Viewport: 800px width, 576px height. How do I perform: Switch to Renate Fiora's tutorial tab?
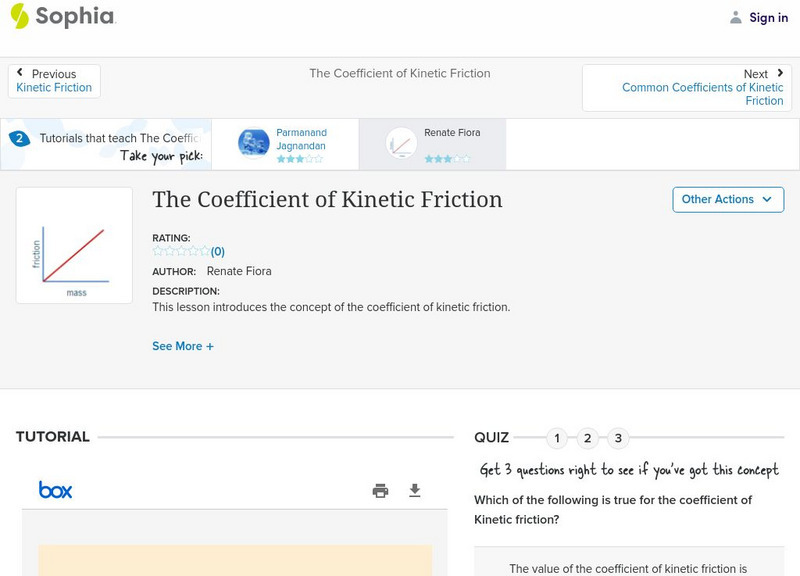[x=453, y=133]
